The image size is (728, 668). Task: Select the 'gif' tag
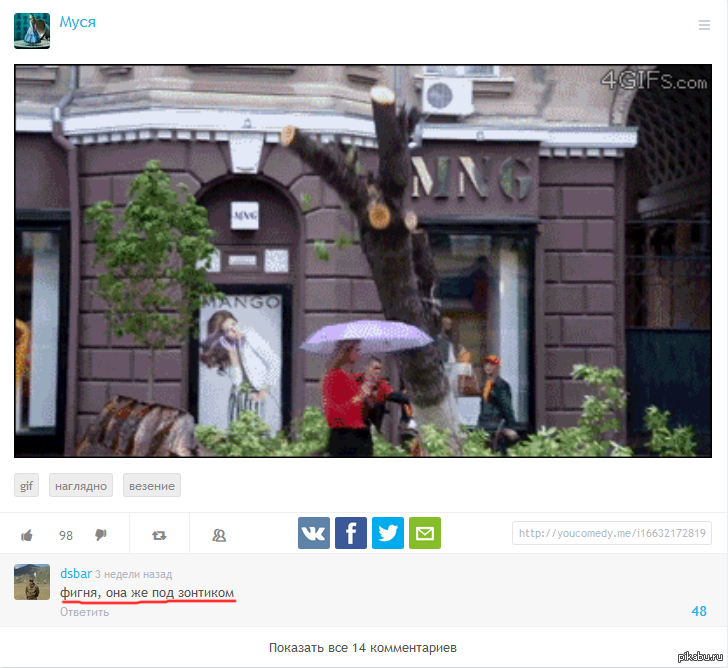pos(26,486)
